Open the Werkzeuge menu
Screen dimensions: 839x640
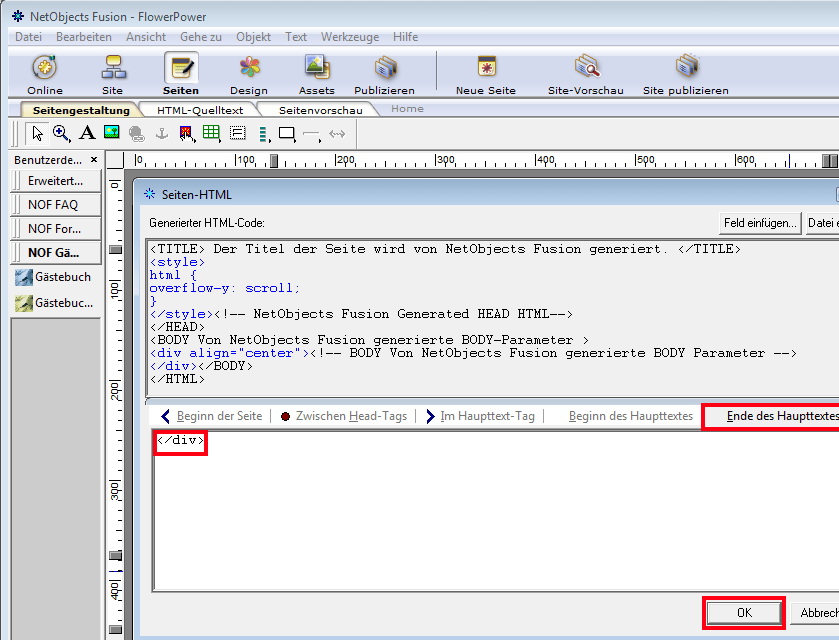point(350,37)
